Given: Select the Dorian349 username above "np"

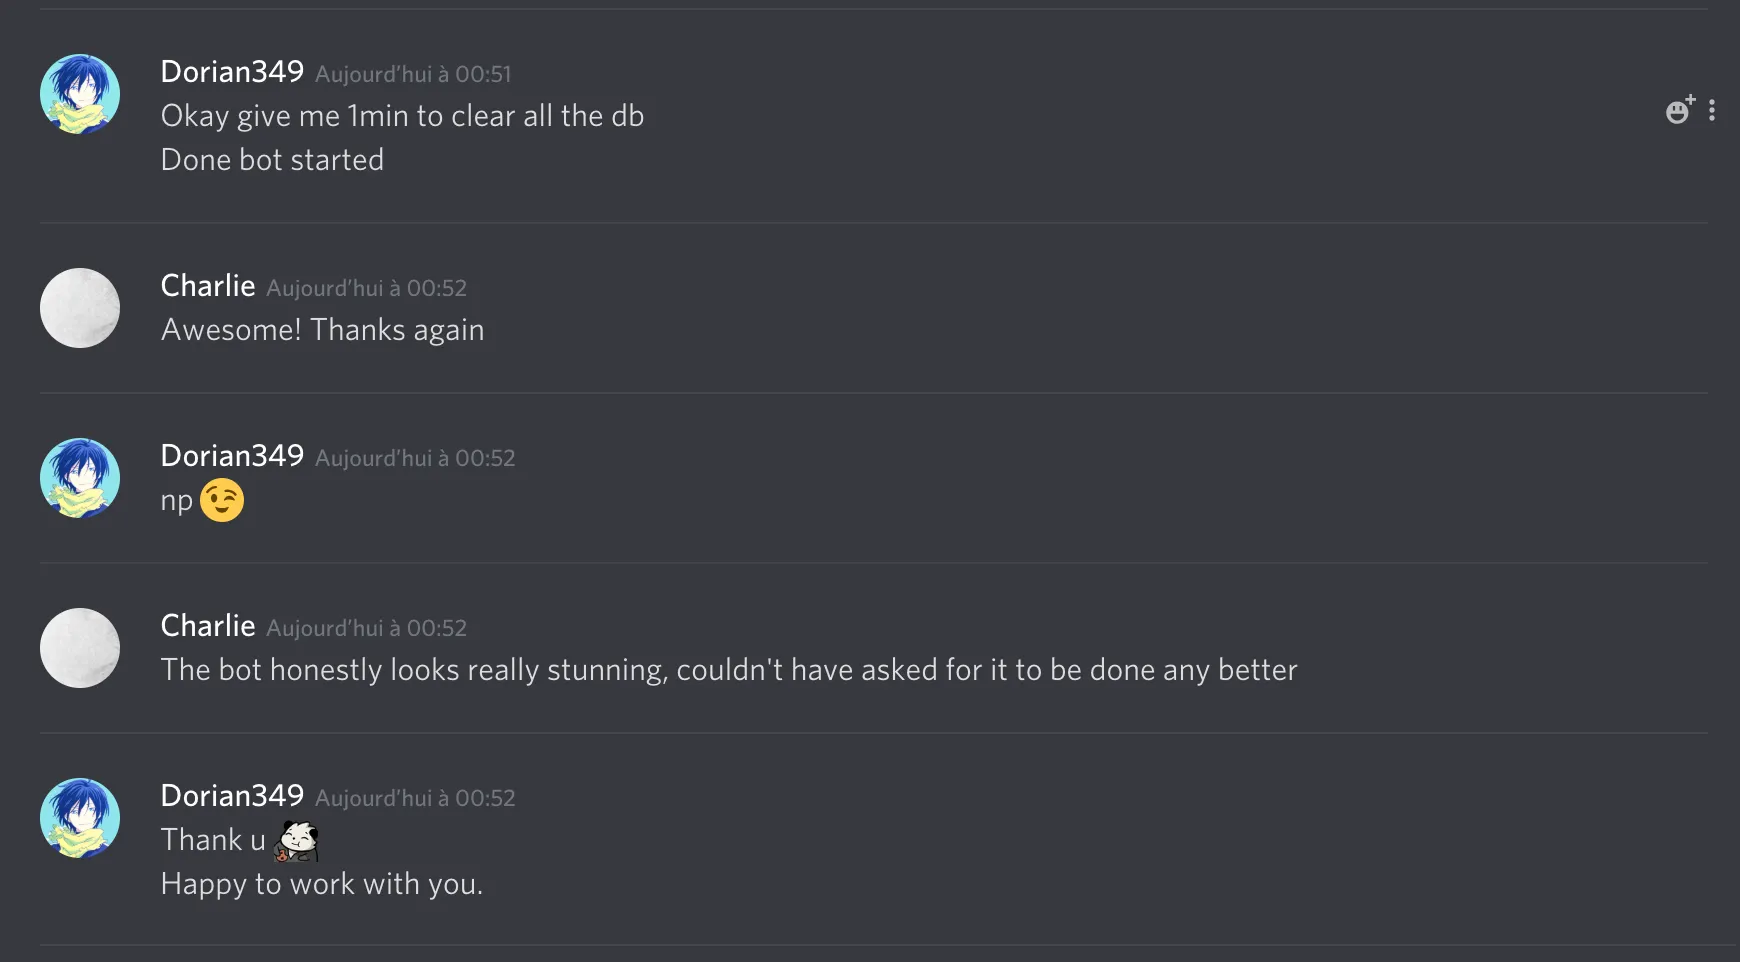Looking at the screenshot, I should [x=232, y=456].
